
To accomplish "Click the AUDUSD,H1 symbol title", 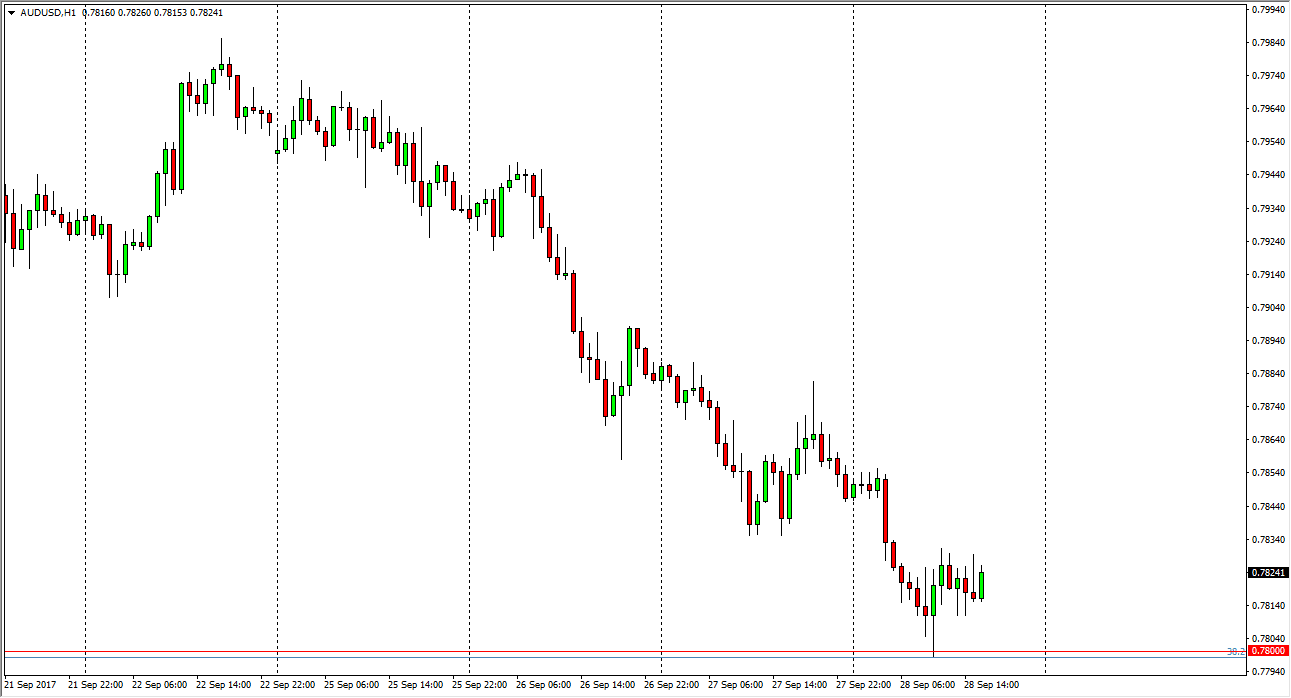I will click(x=48, y=13).
